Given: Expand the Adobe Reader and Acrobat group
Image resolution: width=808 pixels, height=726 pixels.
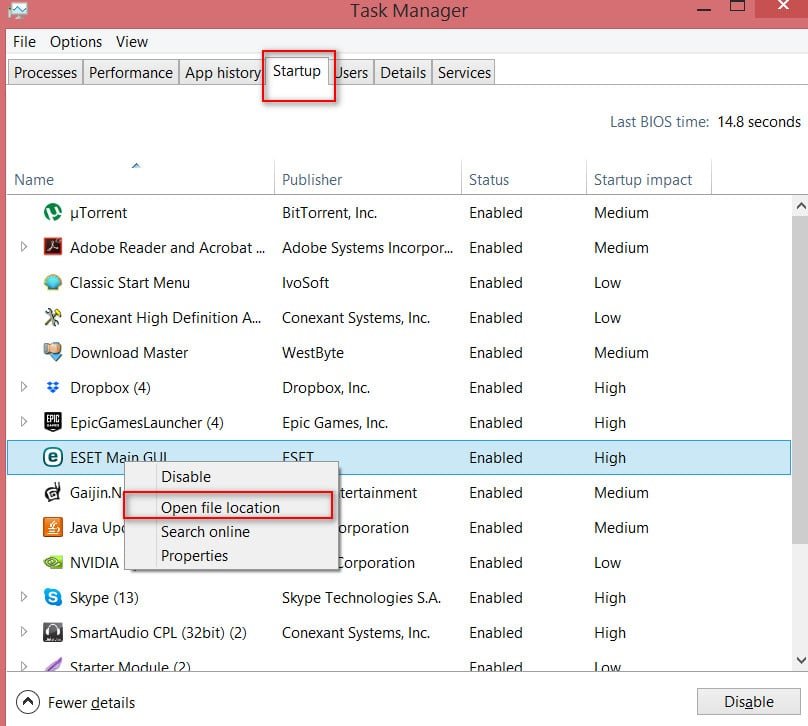Looking at the screenshot, I should click(x=24, y=247).
